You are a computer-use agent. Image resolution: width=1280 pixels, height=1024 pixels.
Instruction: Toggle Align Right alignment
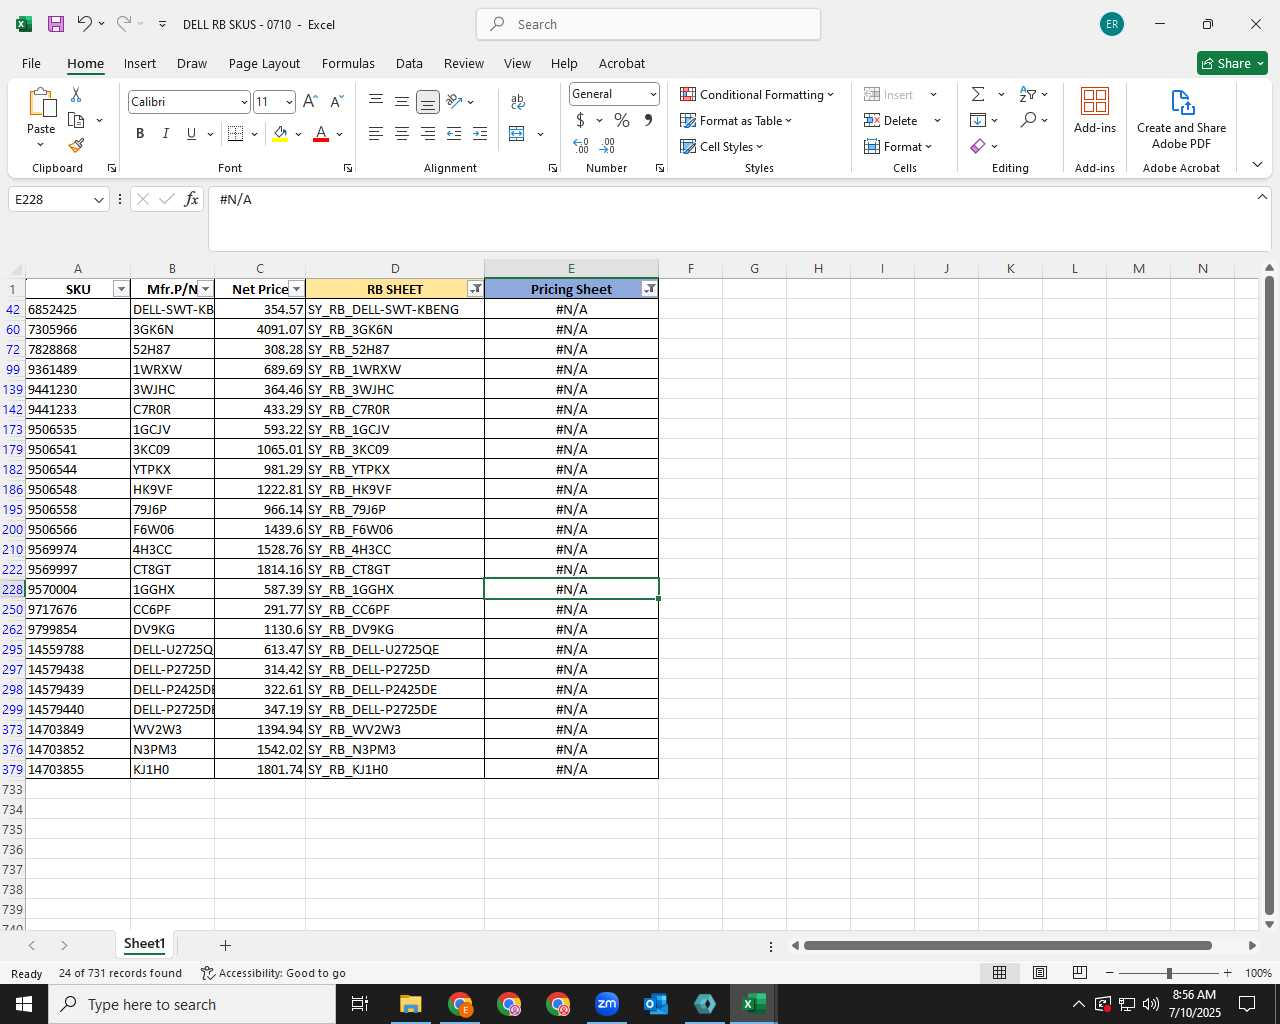(428, 134)
